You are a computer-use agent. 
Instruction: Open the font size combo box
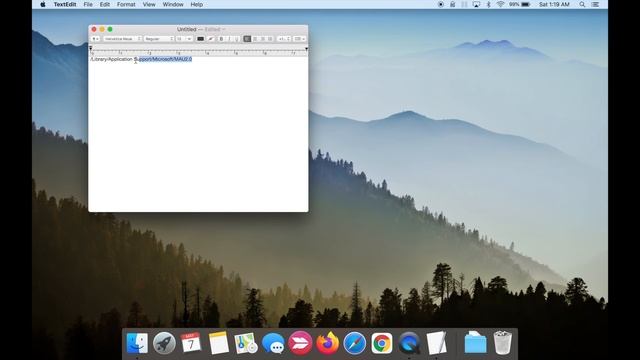pos(184,39)
